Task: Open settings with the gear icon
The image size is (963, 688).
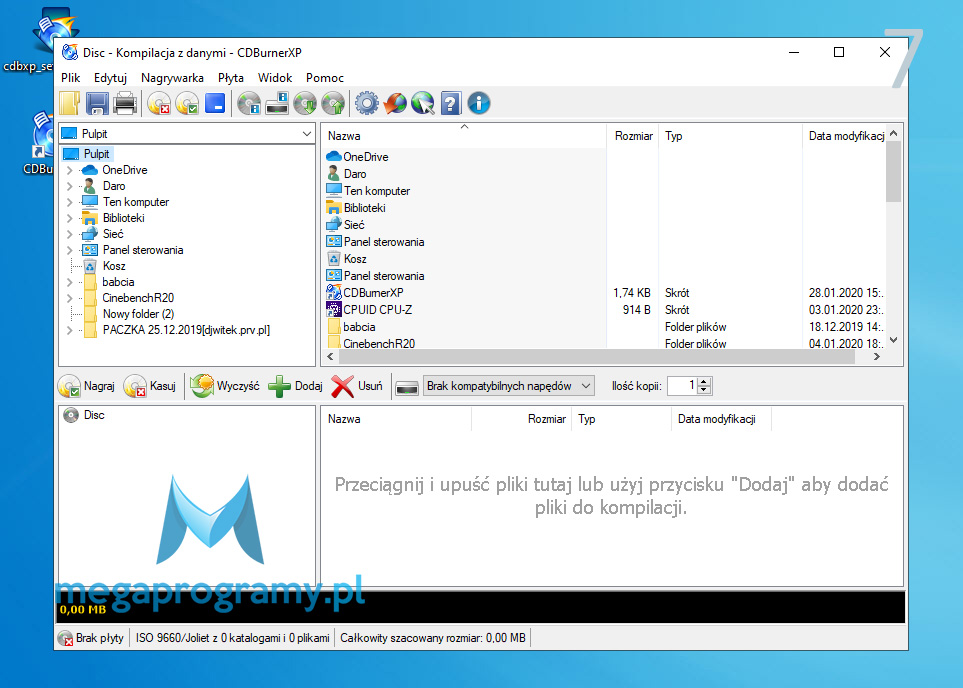Action: [x=367, y=103]
